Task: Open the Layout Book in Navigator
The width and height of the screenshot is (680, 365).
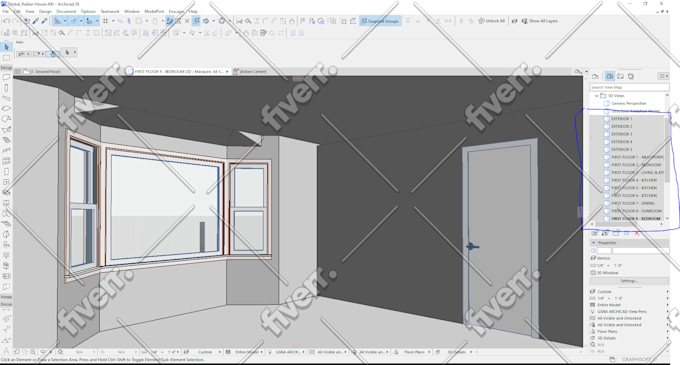Action: tap(621, 76)
